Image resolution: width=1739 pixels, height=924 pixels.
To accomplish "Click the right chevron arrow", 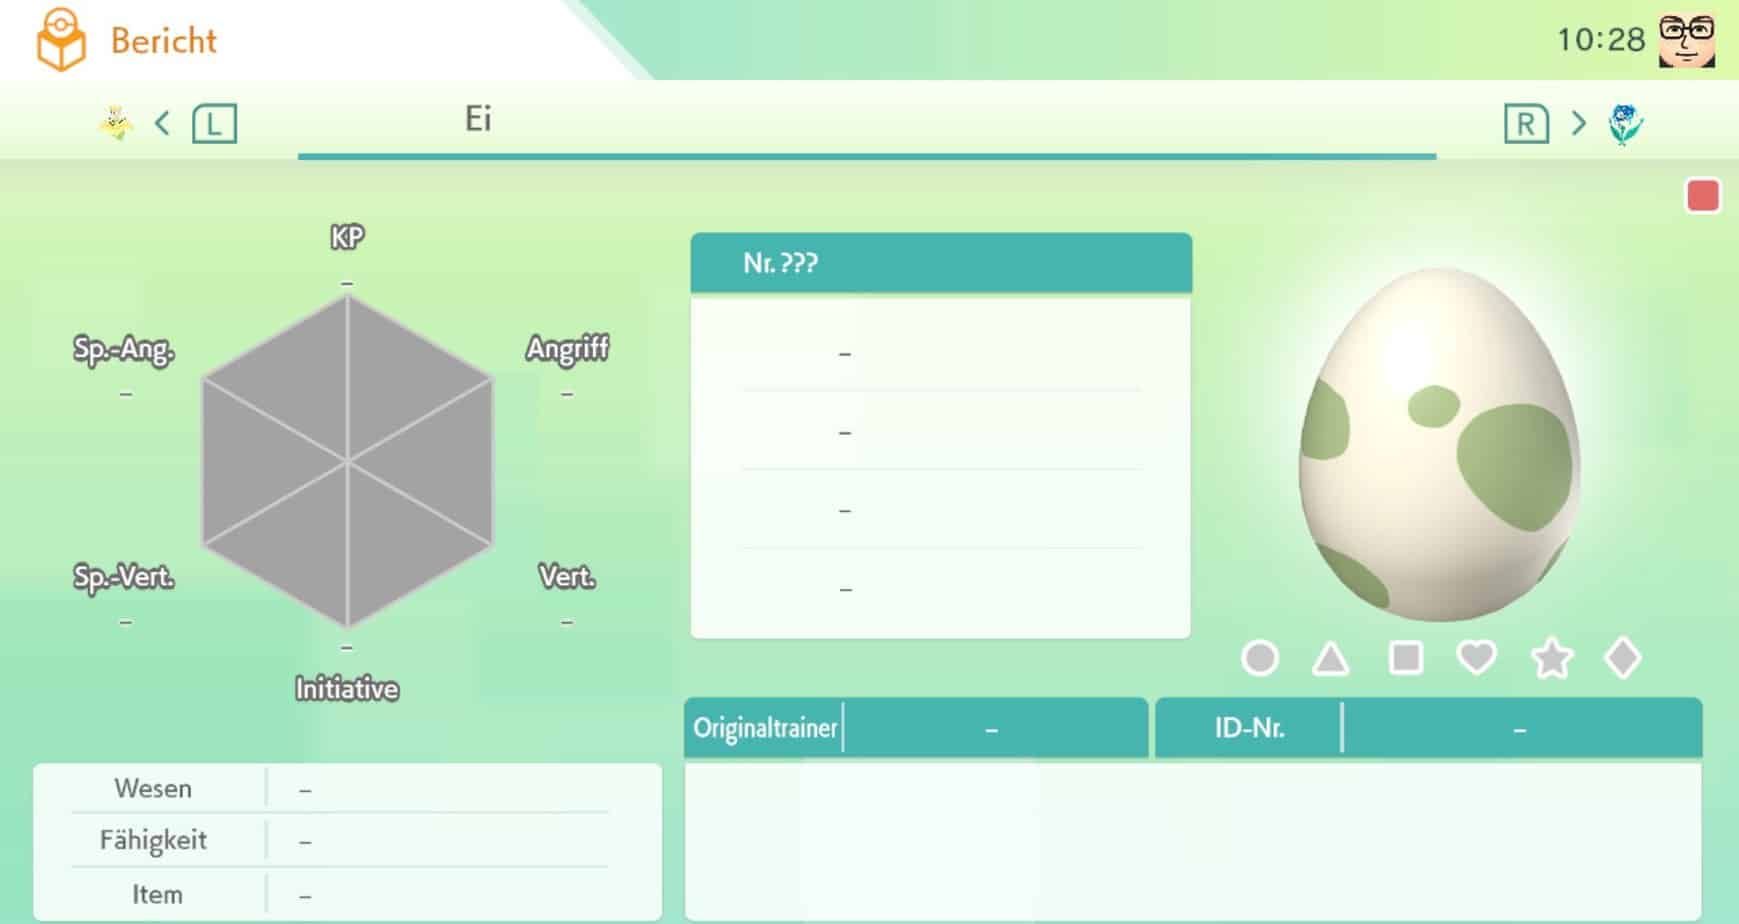I will pyautogui.click(x=1579, y=124).
